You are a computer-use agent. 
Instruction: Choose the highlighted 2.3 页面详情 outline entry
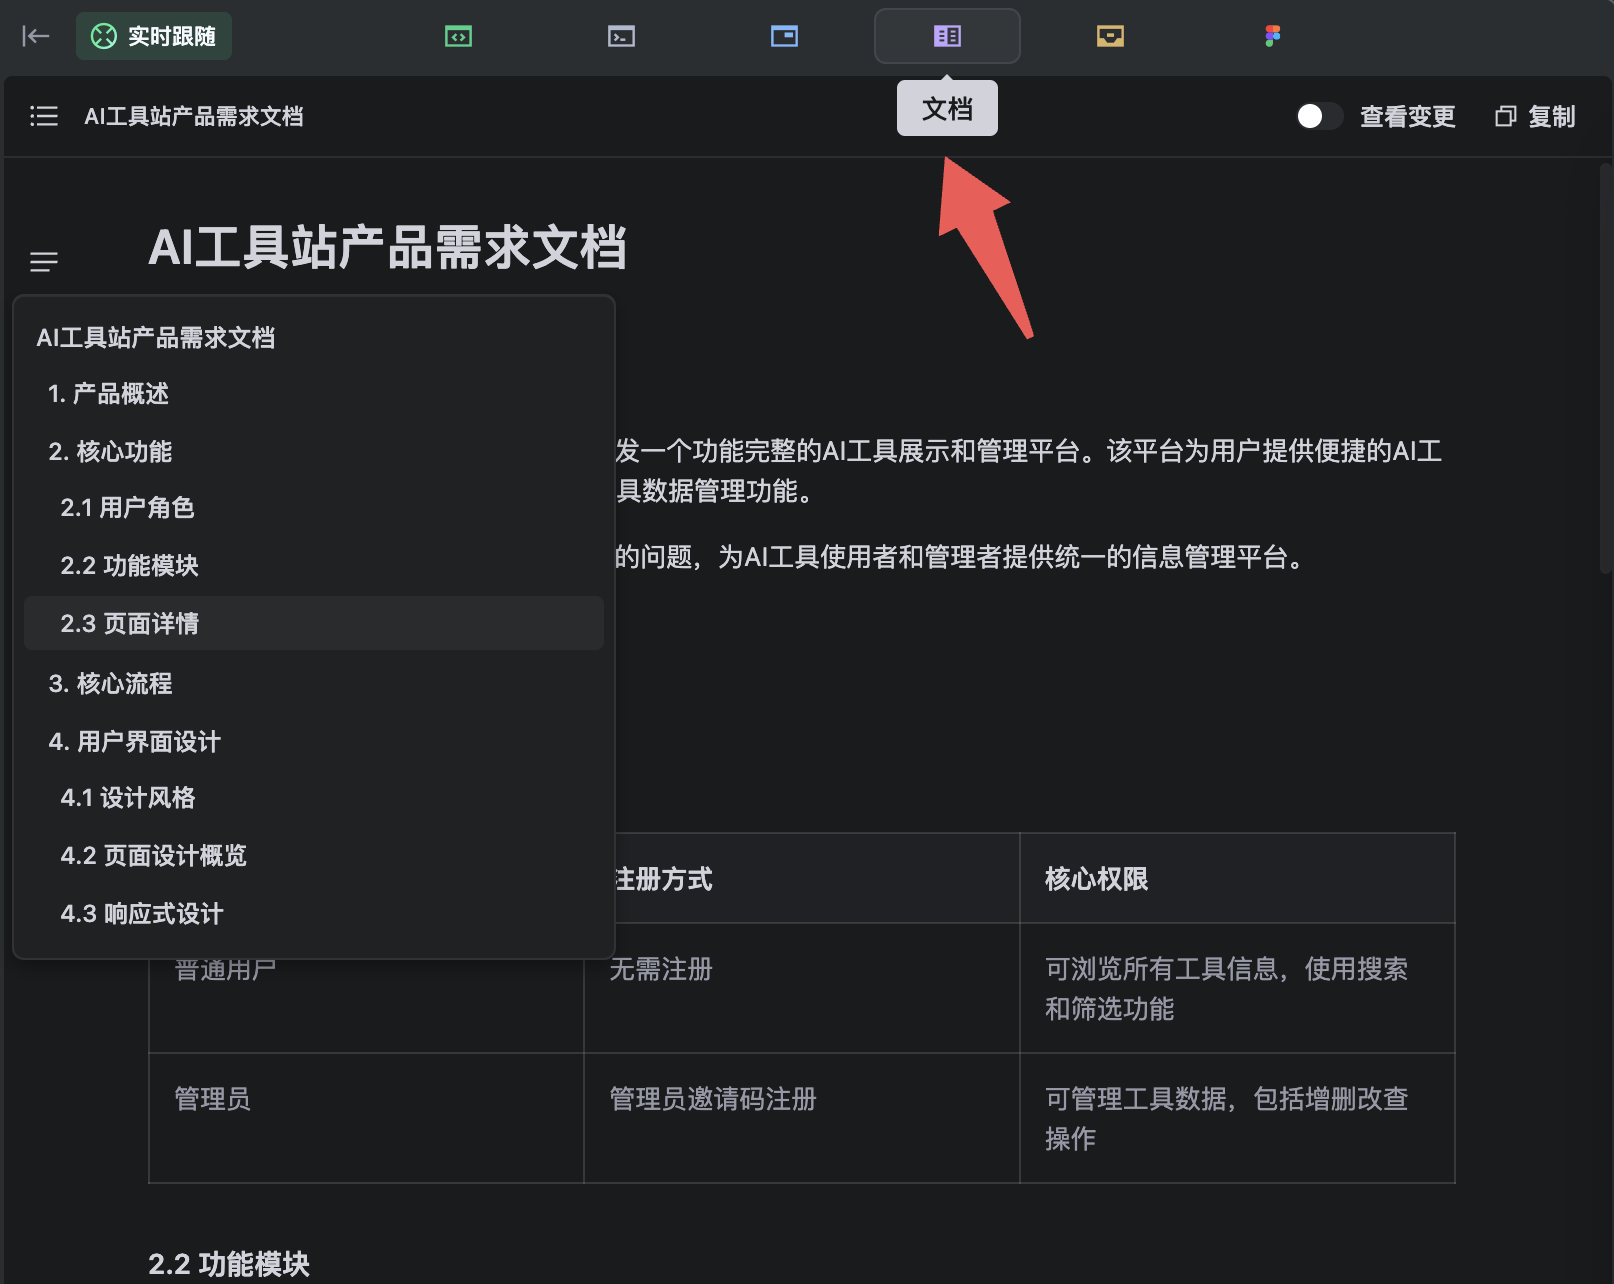click(x=314, y=623)
